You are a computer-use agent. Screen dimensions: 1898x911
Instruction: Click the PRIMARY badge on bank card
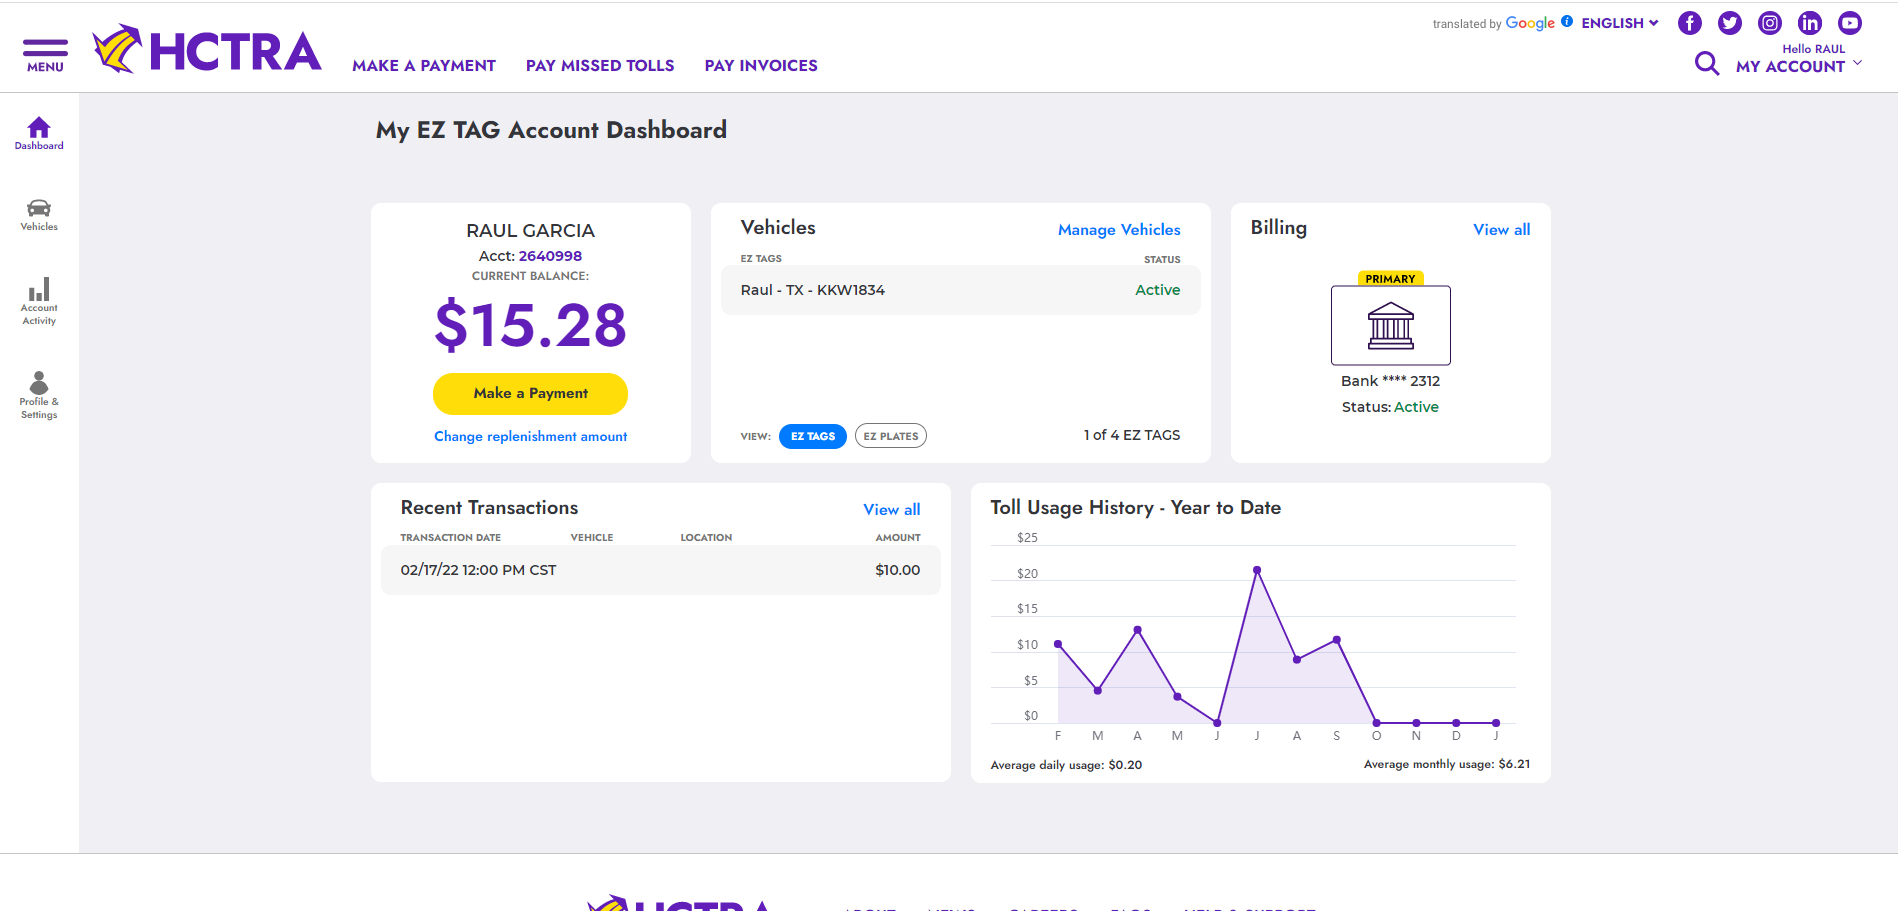click(x=1390, y=279)
